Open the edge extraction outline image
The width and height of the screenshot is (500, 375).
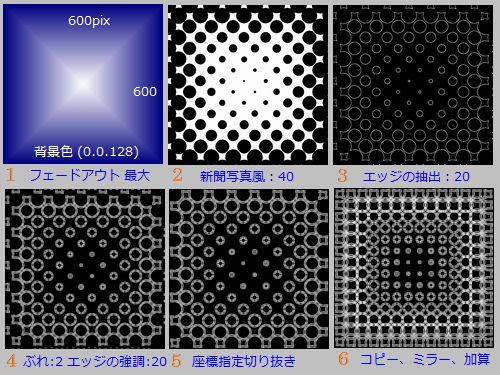(413, 85)
